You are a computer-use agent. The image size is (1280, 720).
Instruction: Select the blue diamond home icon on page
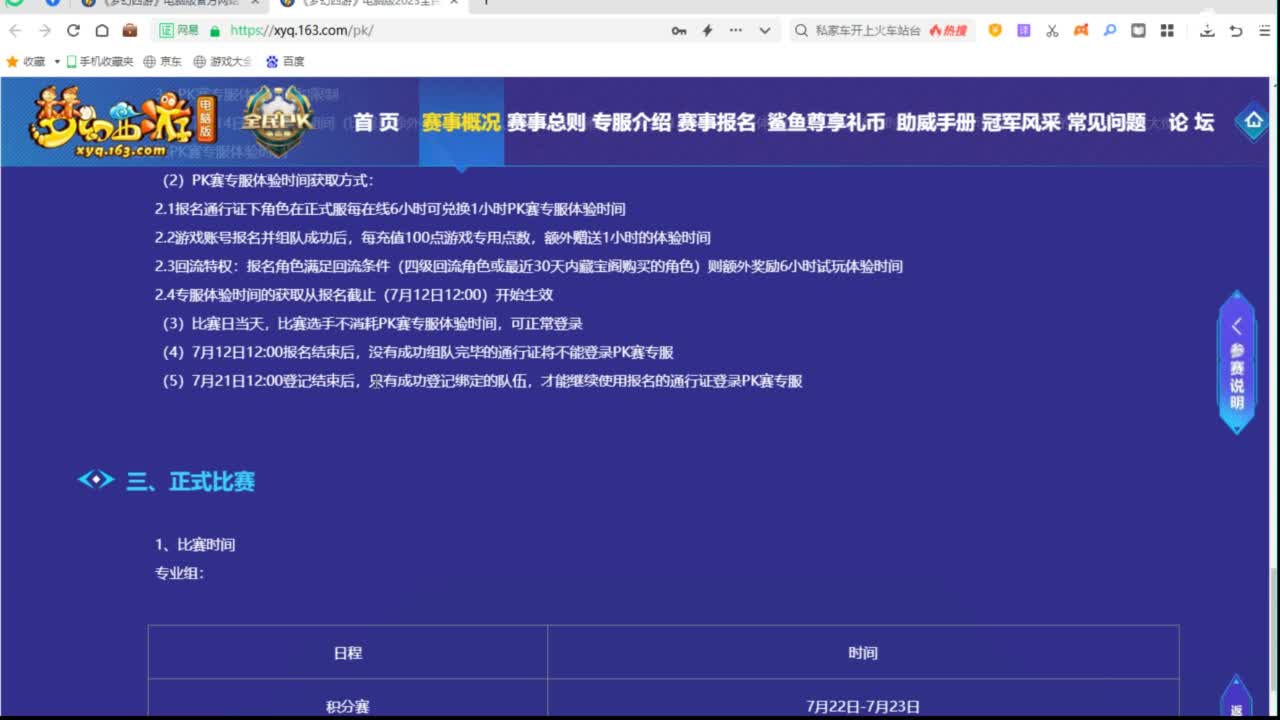[x=1252, y=121]
